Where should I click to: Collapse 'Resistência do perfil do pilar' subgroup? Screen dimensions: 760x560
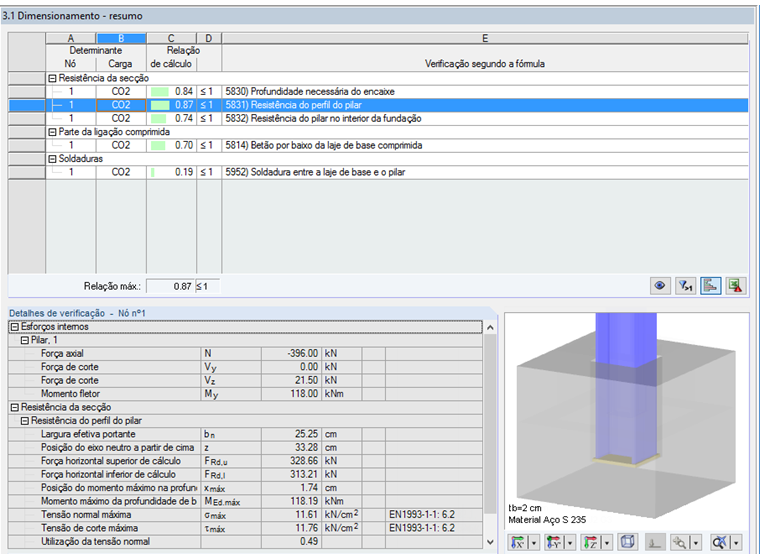25,421
